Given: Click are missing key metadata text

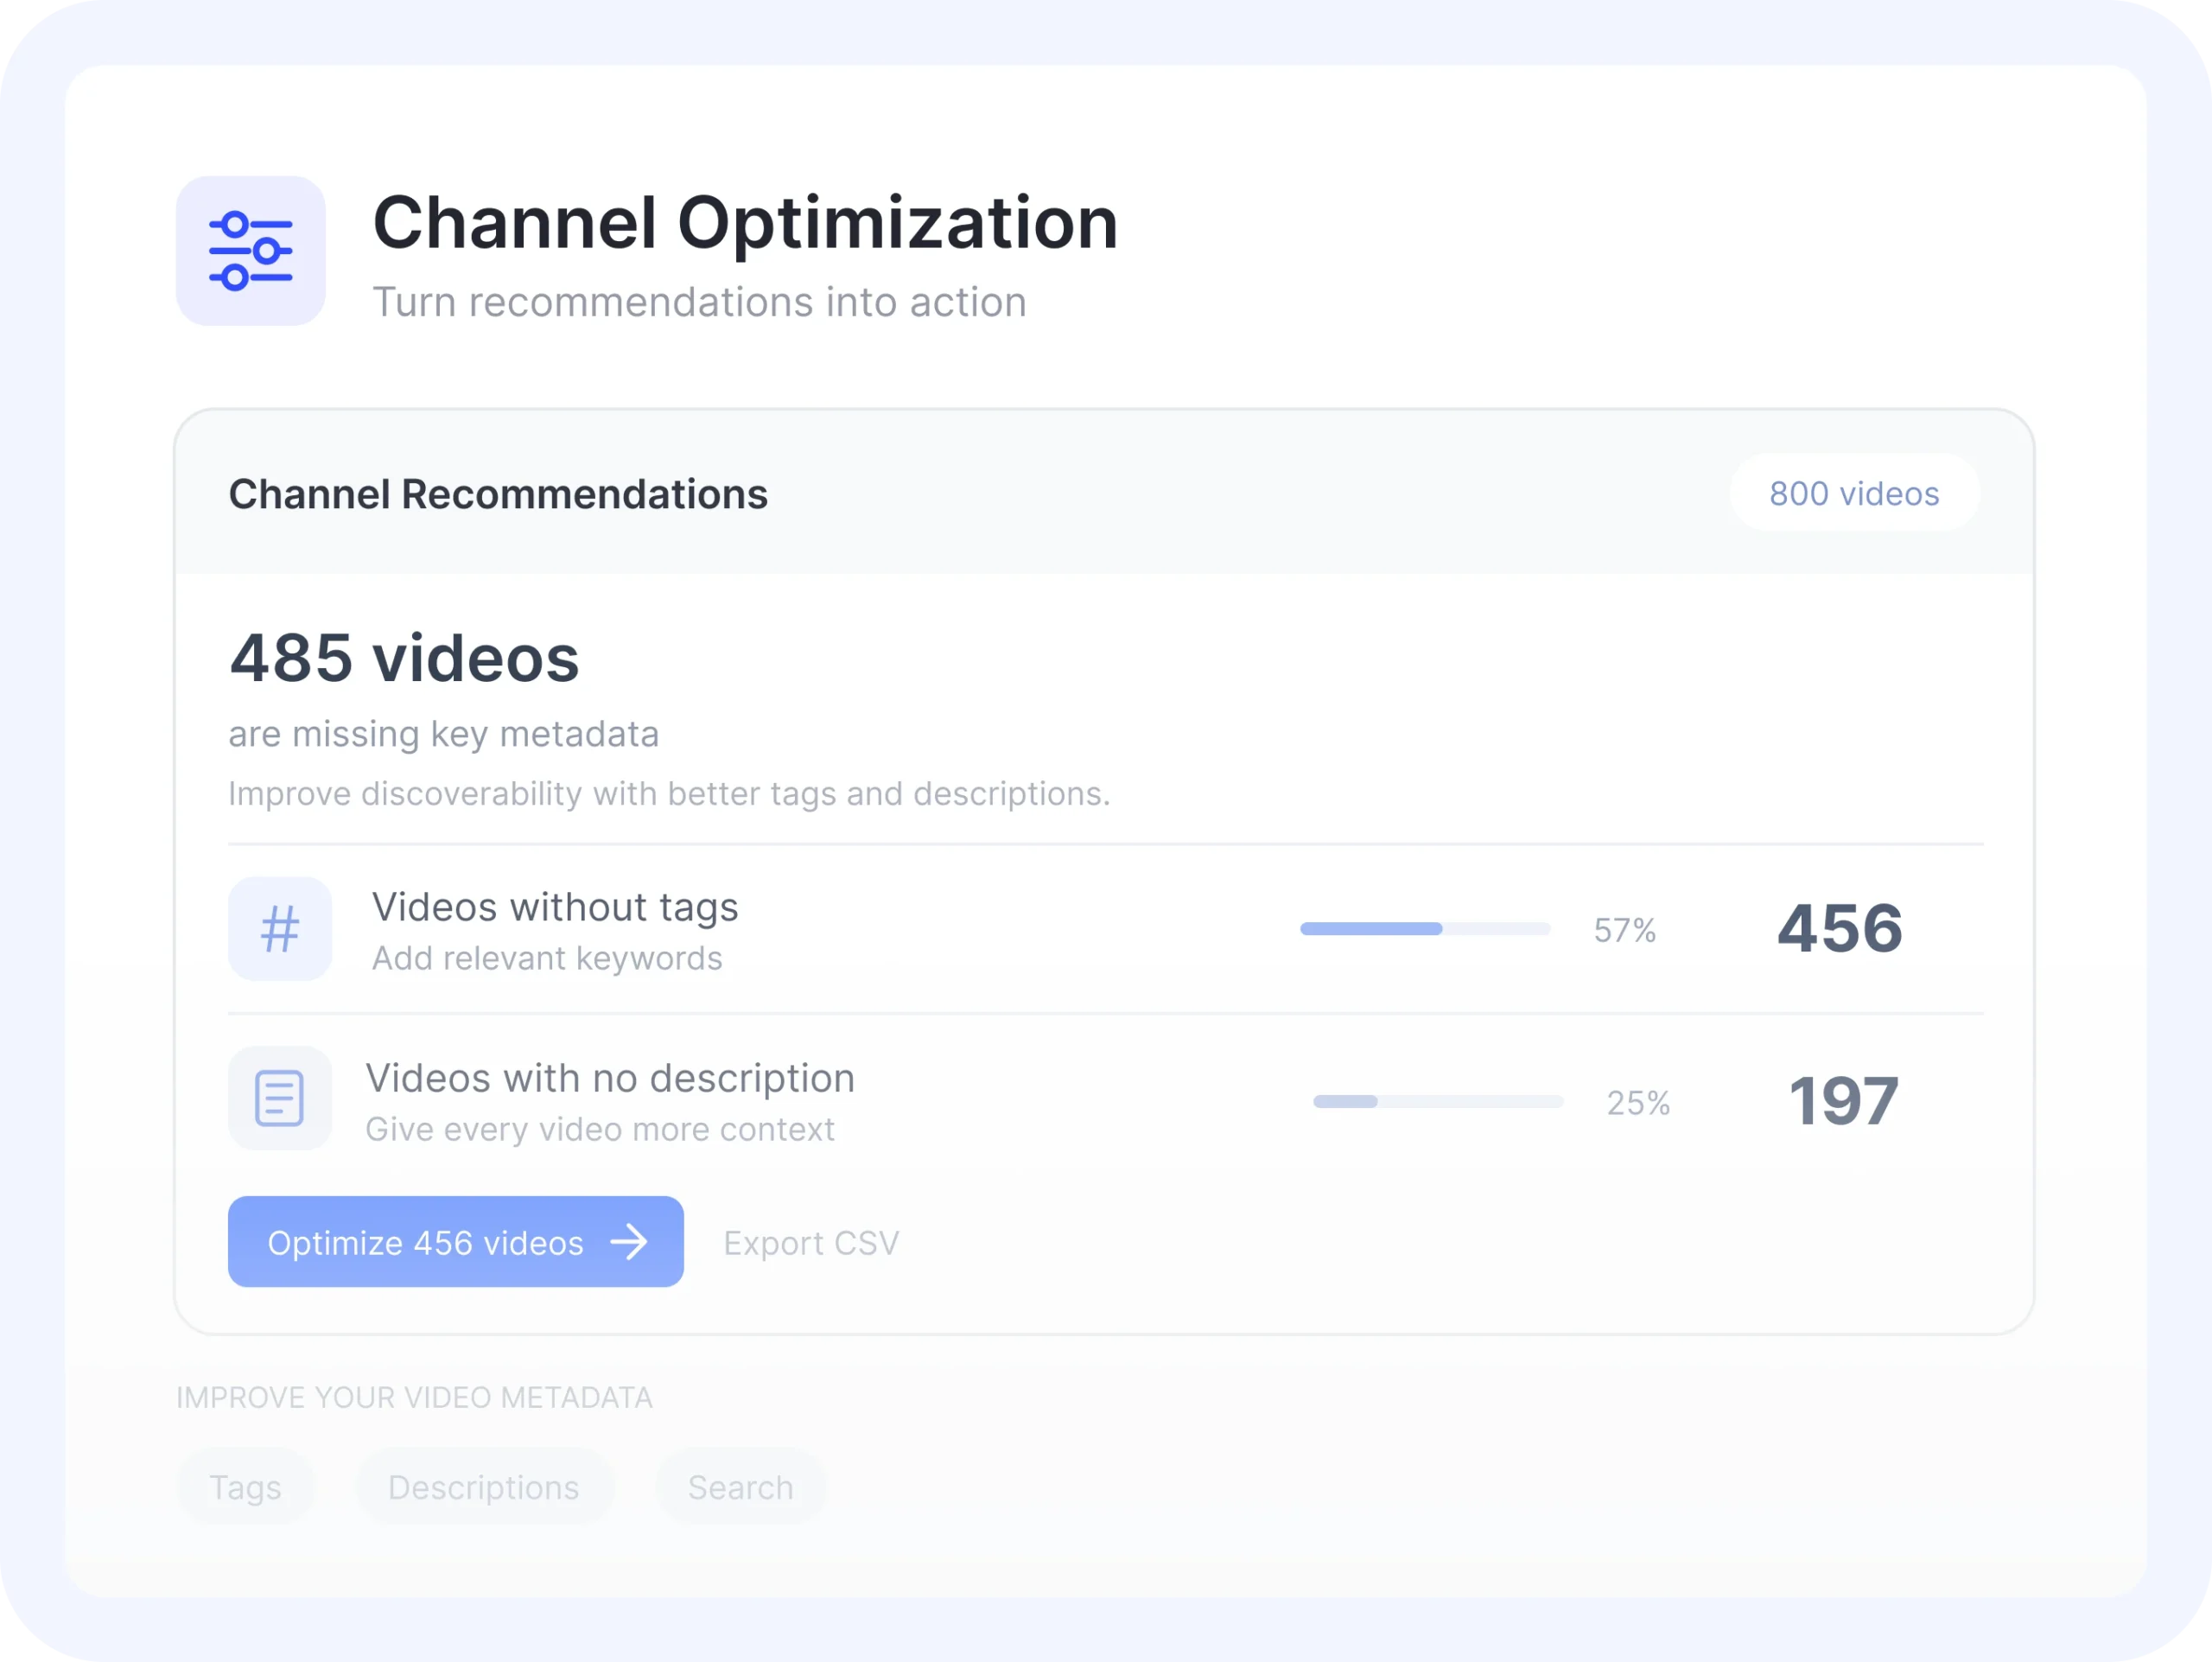Looking at the screenshot, I should (x=444, y=734).
